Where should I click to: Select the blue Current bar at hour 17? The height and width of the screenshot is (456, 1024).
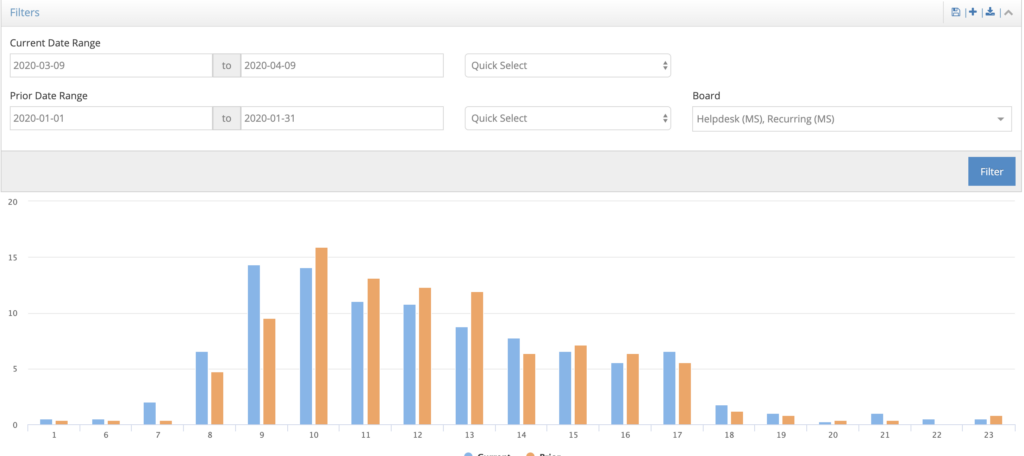point(669,388)
